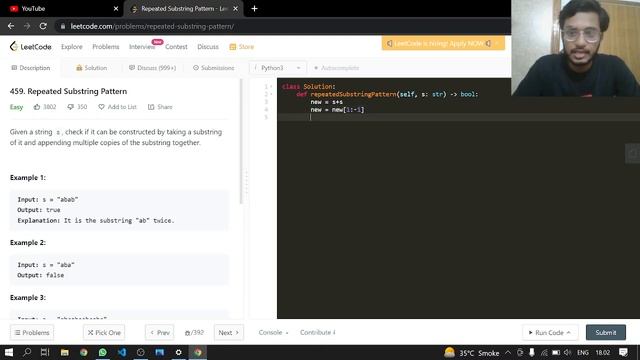Open the Python3 language dropdown
This screenshot has width=640, height=360.
(277, 68)
